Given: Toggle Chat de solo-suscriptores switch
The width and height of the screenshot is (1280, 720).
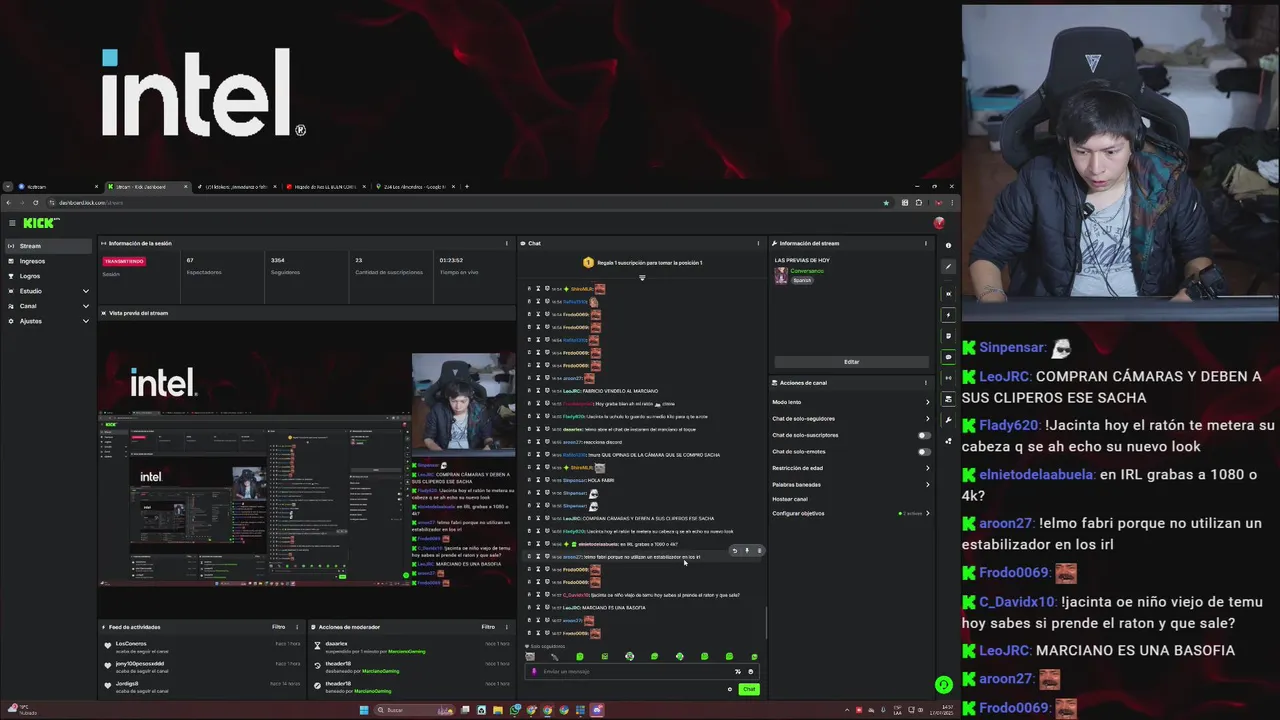Looking at the screenshot, I should point(924,435).
